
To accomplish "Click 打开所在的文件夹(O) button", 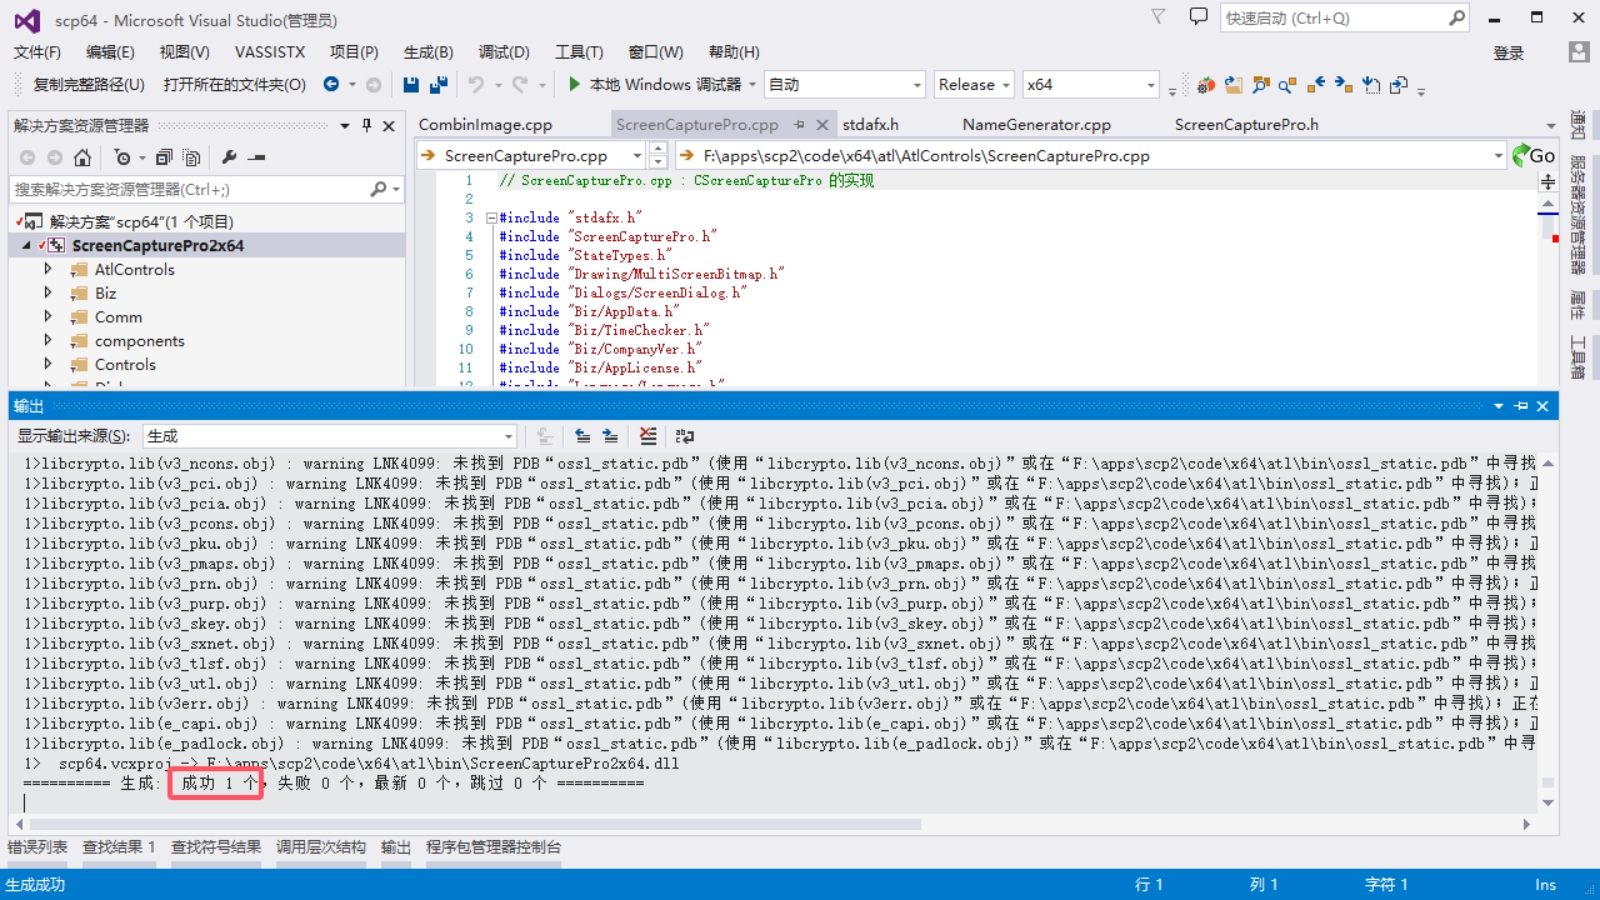I will [x=234, y=85].
